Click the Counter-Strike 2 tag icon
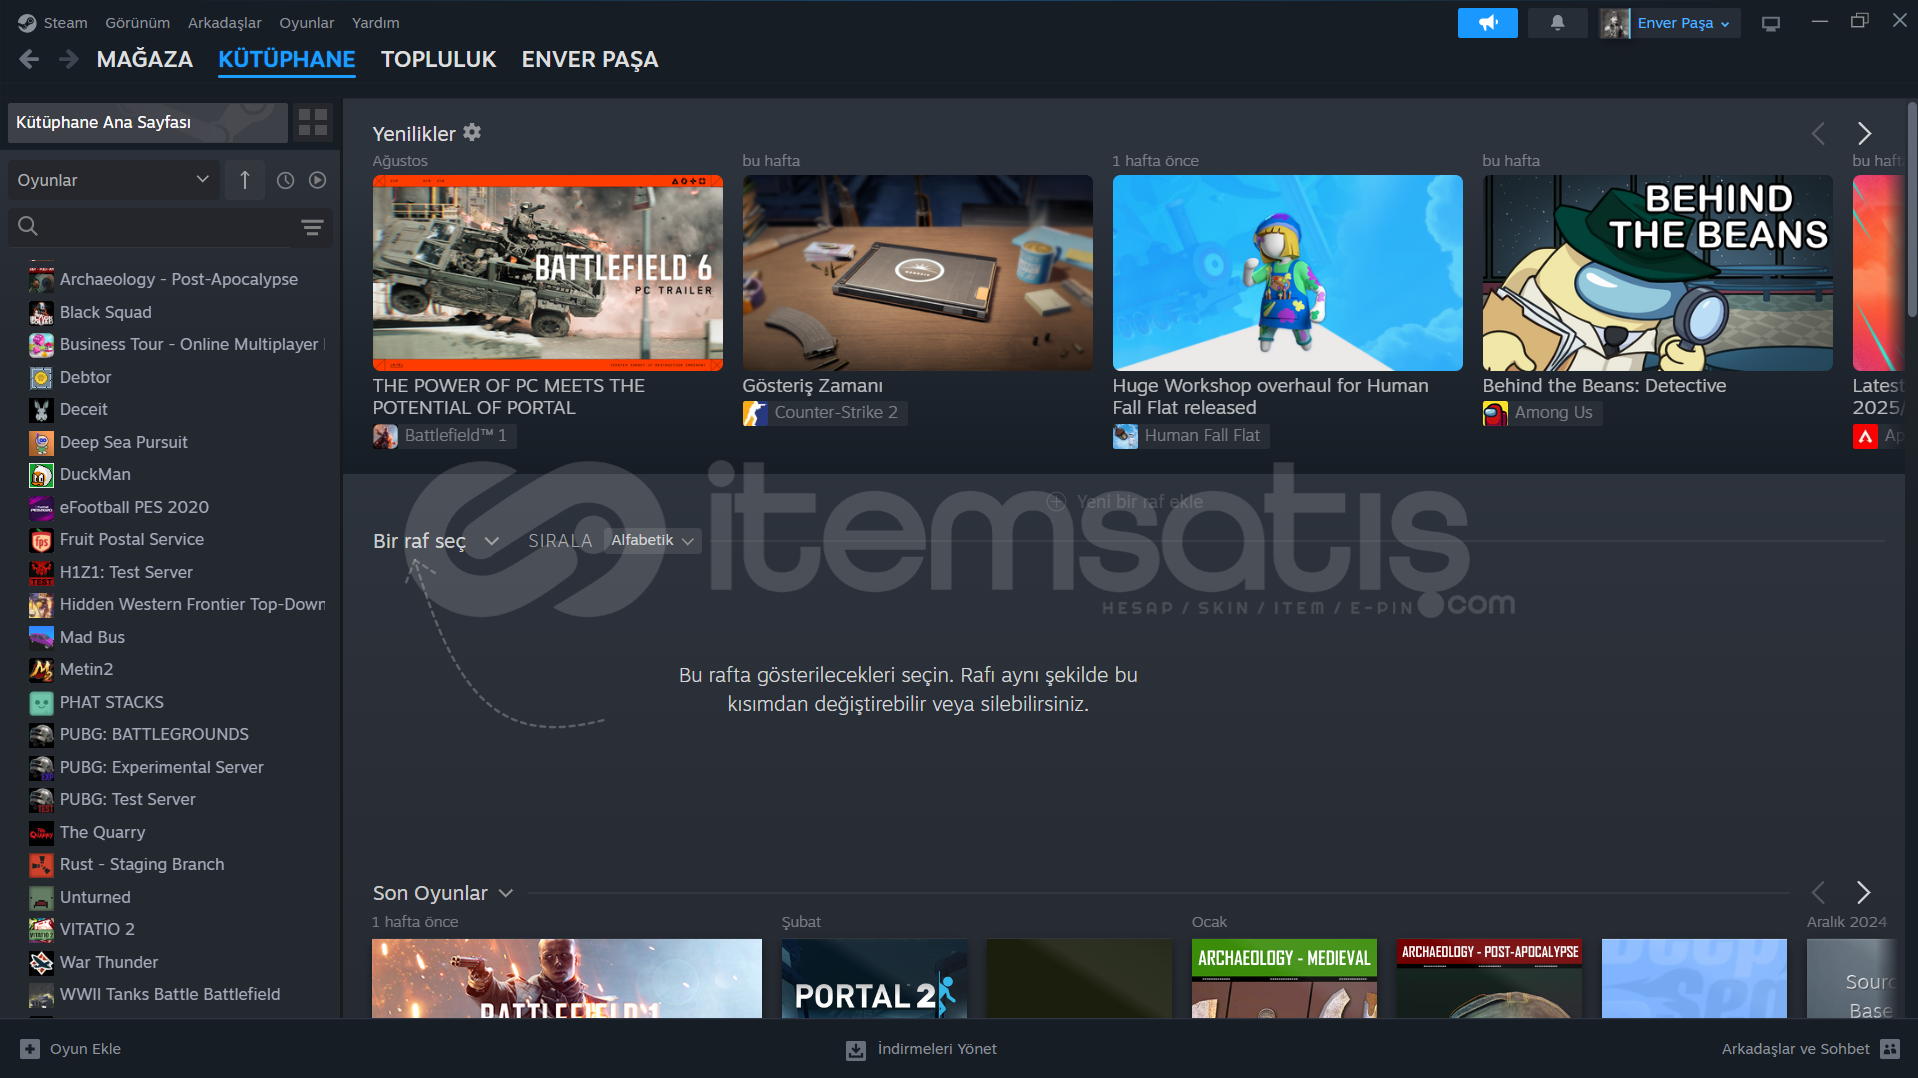The image size is (1918, 1078). click(x=755, y=413)
